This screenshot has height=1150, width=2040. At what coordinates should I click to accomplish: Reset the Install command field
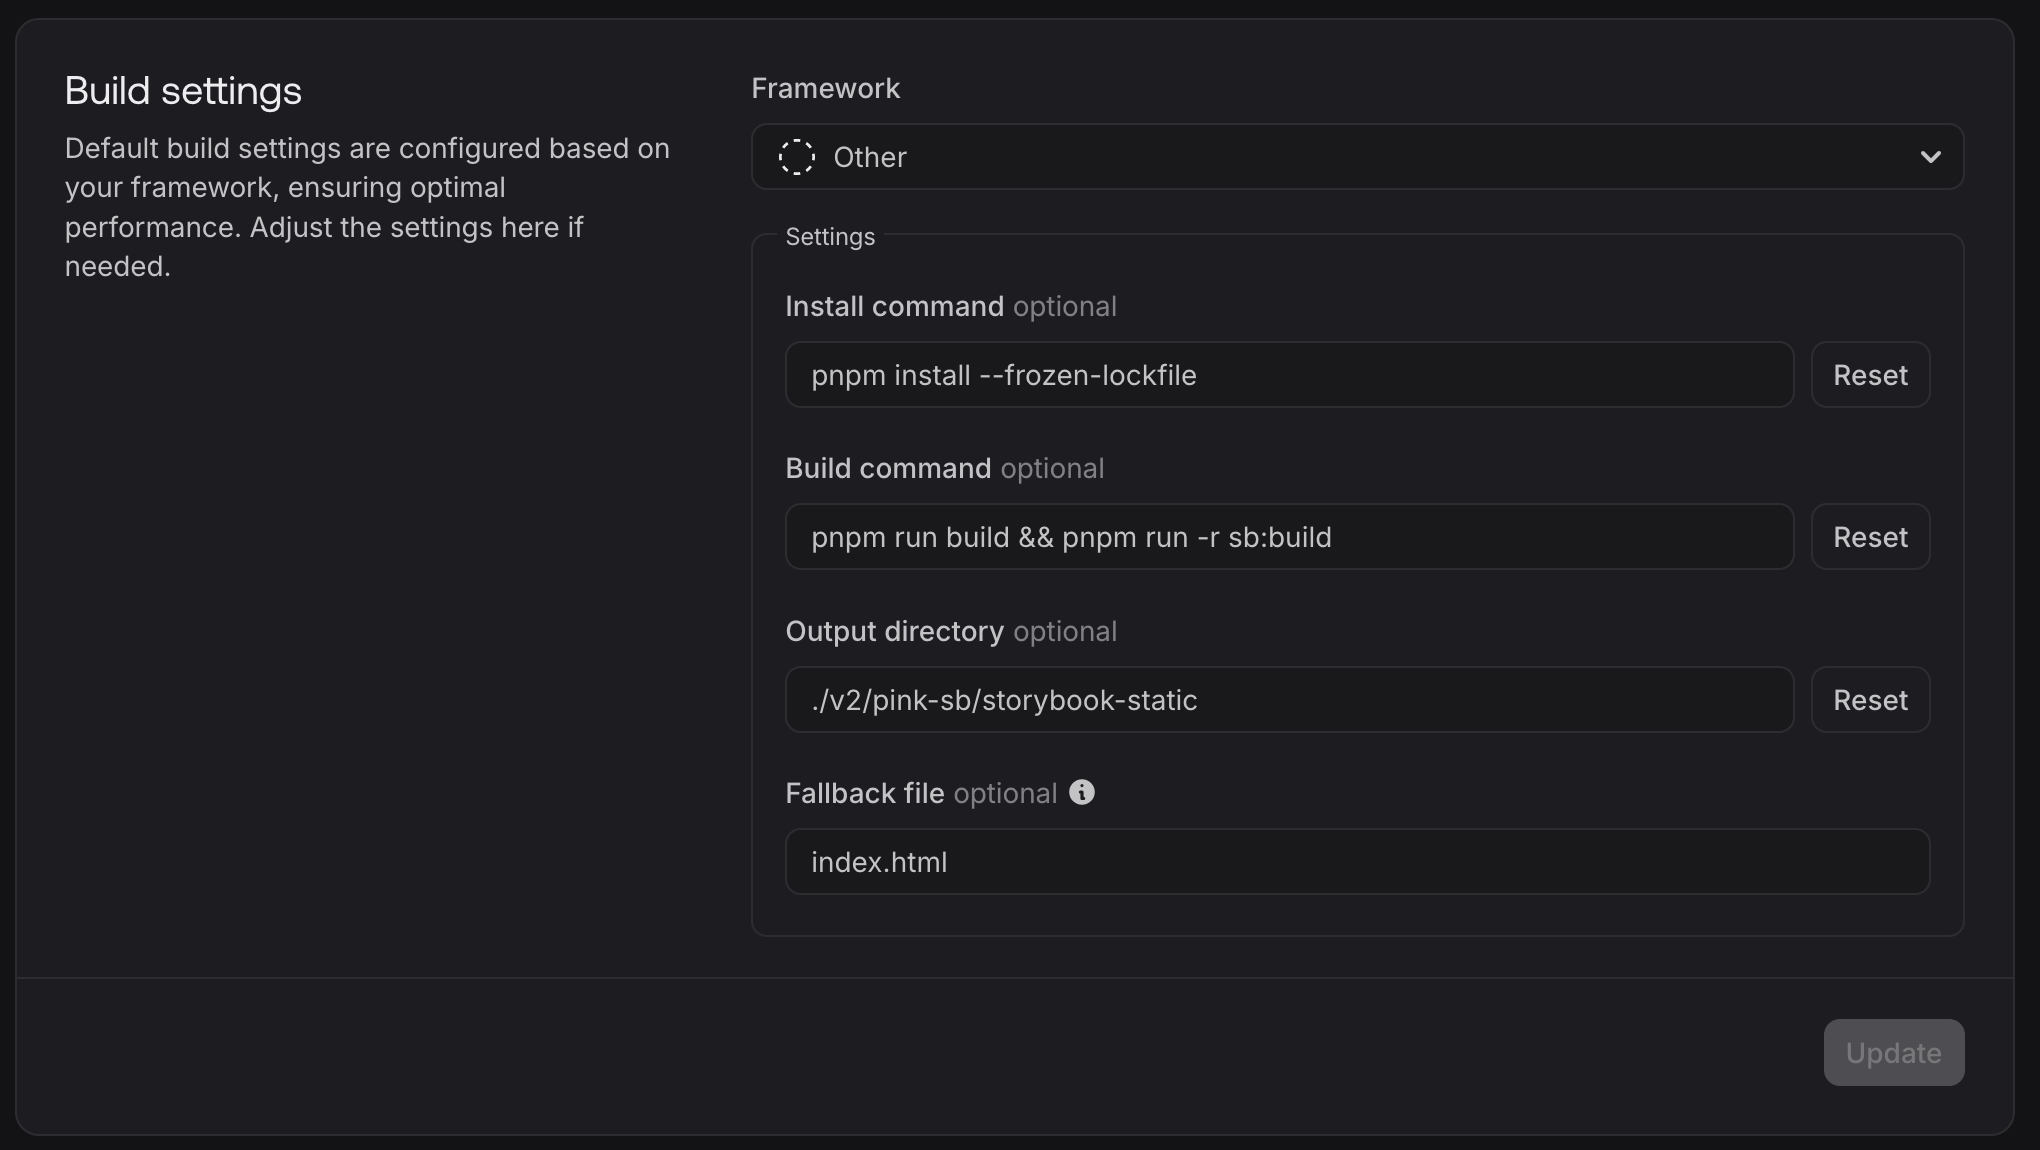pos(1870,375)
